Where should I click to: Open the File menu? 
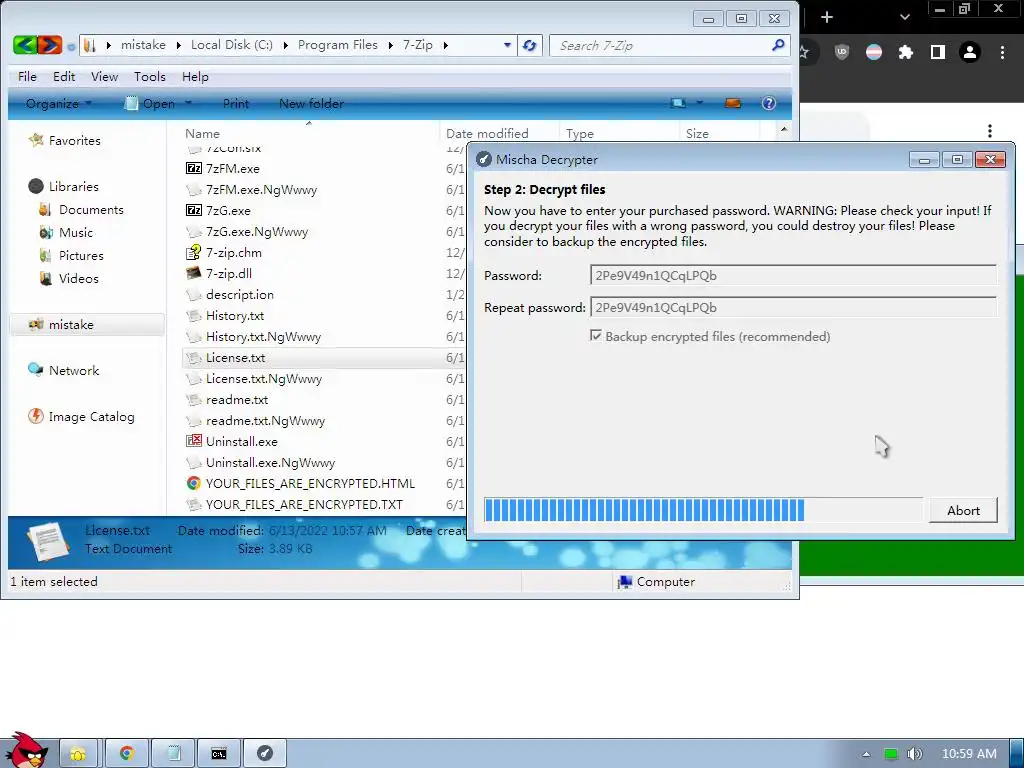27,77
